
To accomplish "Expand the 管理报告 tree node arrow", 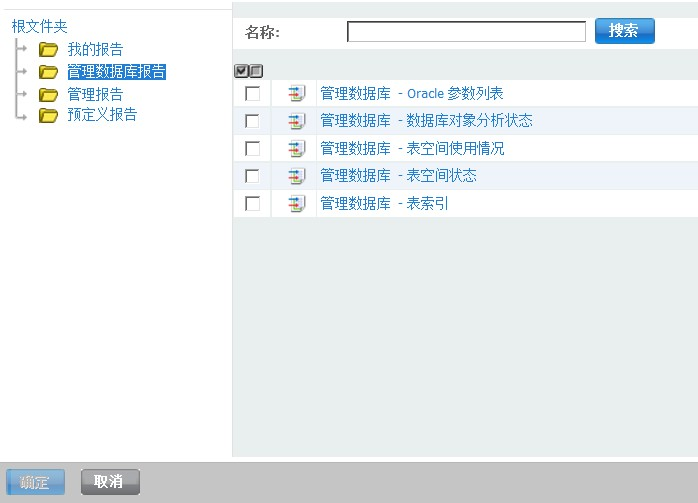I will [22, 93].
